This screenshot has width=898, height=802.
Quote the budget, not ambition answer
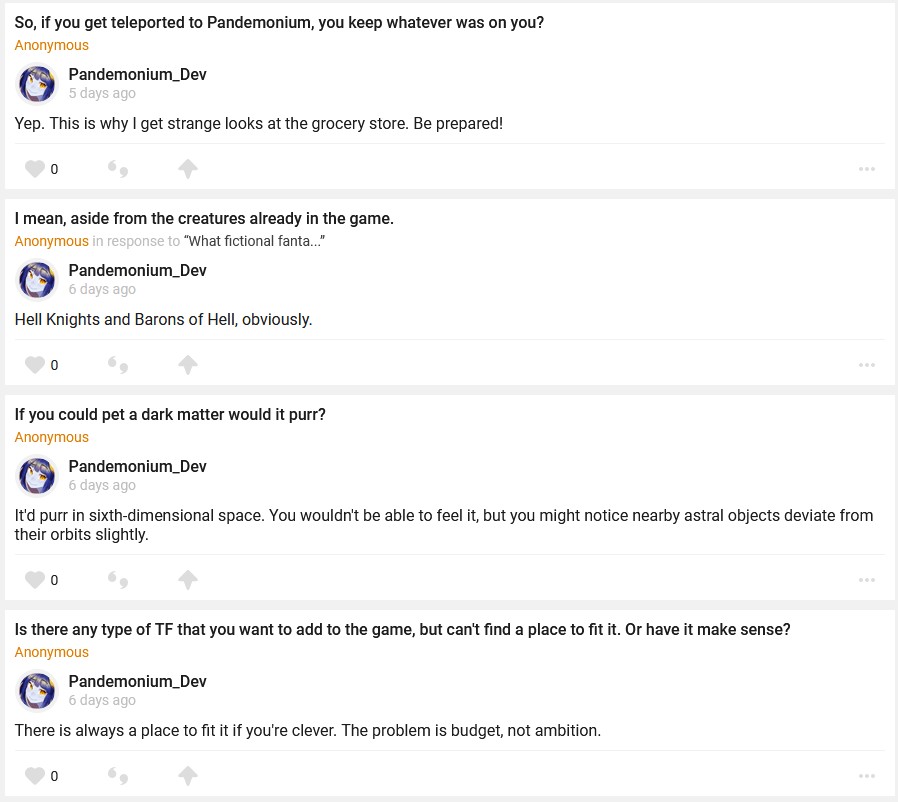coord(118,776)
